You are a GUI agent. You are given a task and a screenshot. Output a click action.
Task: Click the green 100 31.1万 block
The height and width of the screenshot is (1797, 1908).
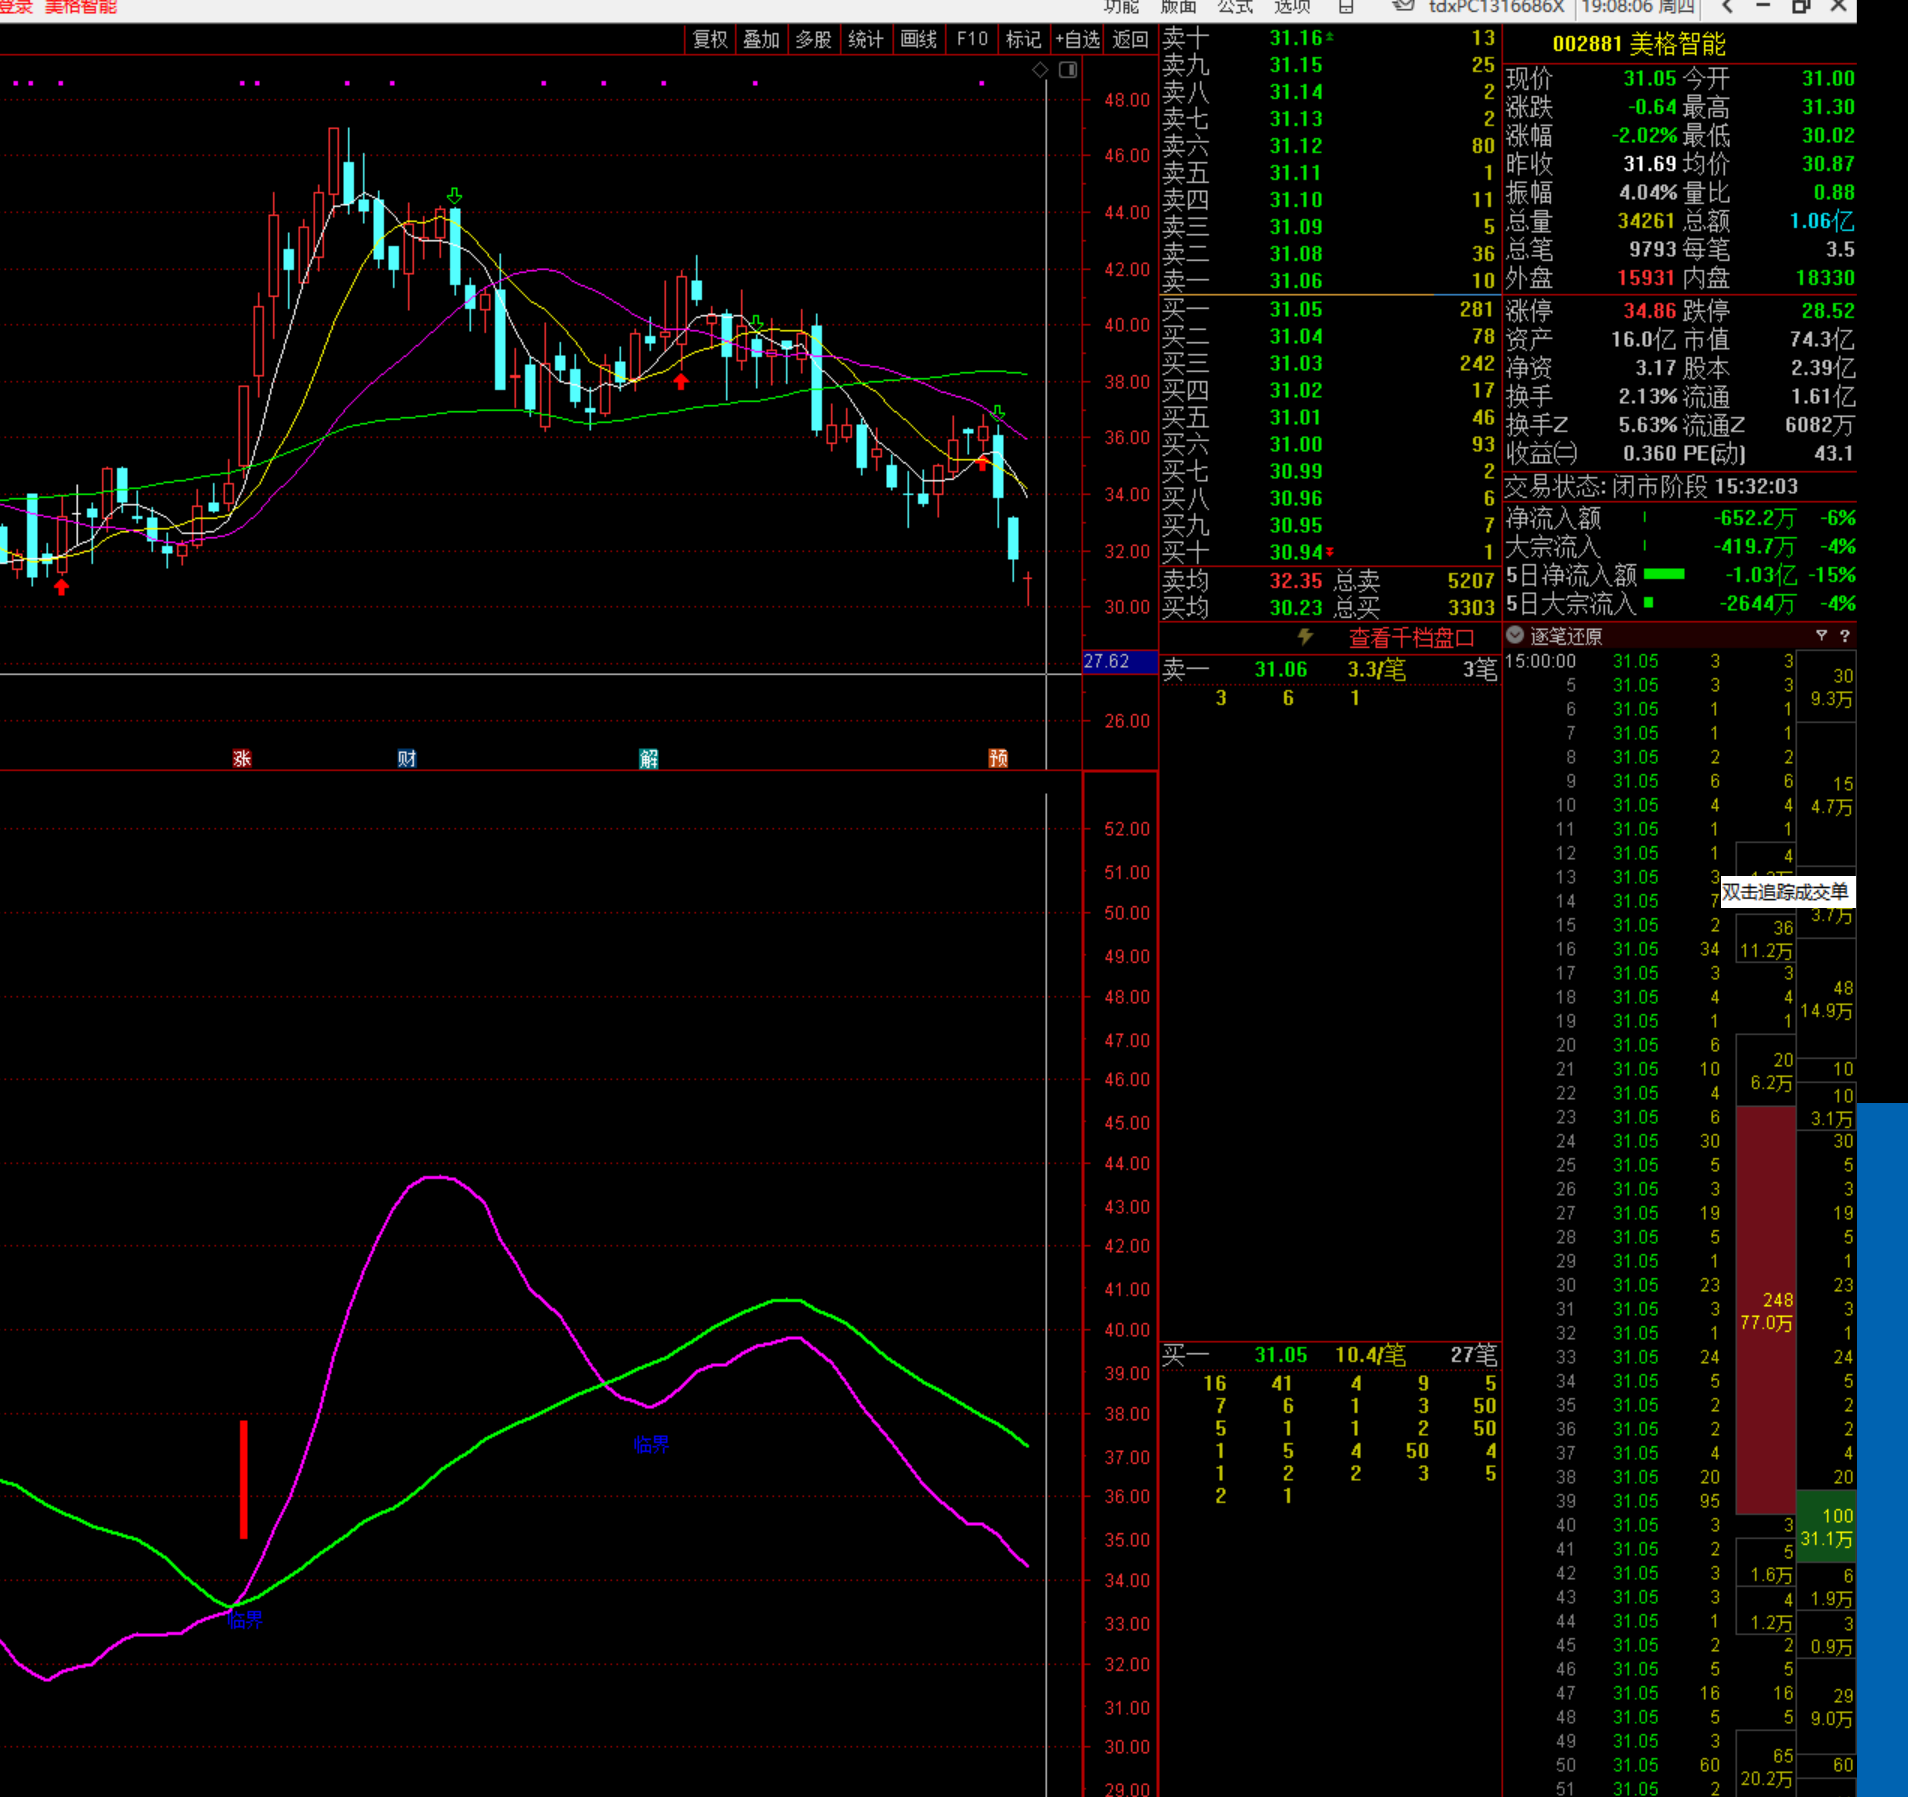[x=1826, y=1526]
